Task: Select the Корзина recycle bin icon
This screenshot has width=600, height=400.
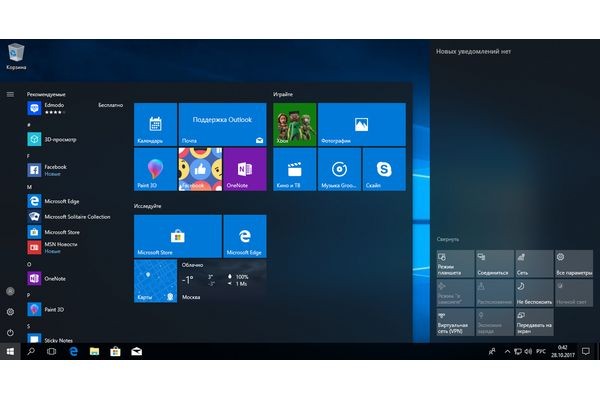Action: [x=16, y=57]
